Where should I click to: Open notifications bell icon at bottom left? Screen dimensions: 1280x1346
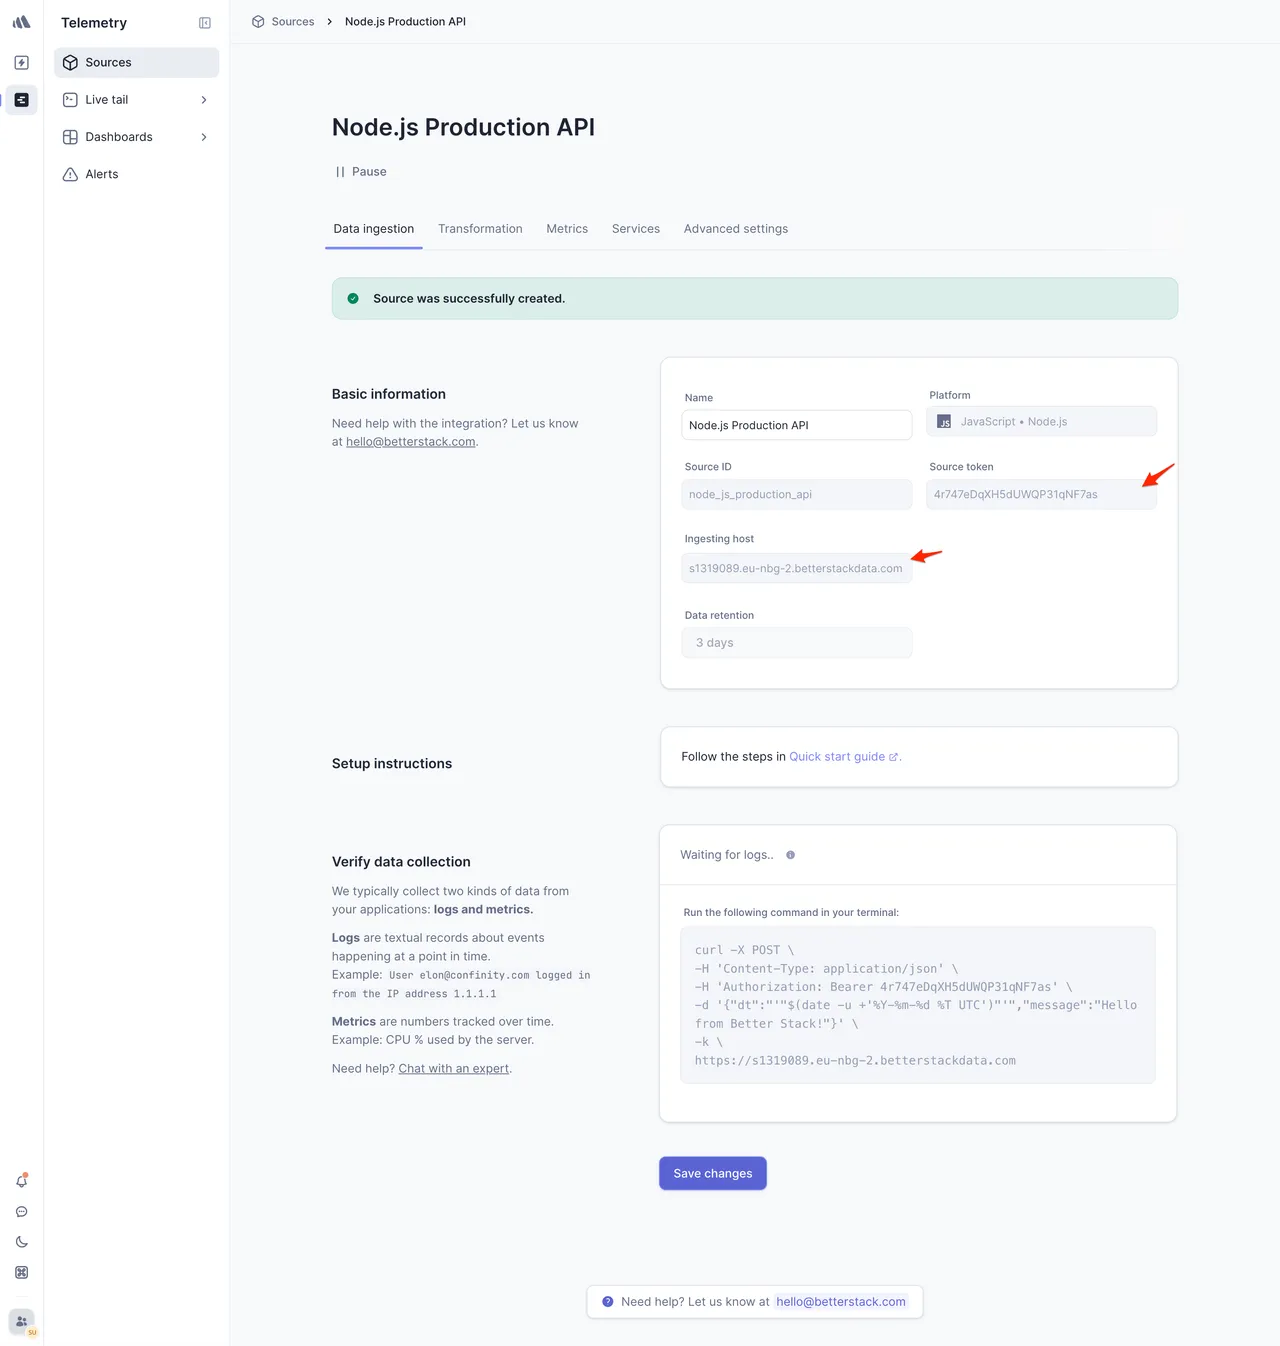point(21,1181)
